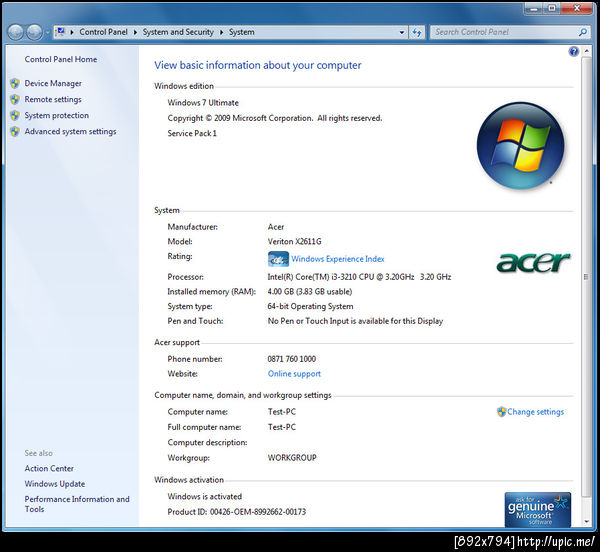
Task: Click the Product ID 00426-OEM-8992662-00173 text
Action: click(x=236, y=512)
